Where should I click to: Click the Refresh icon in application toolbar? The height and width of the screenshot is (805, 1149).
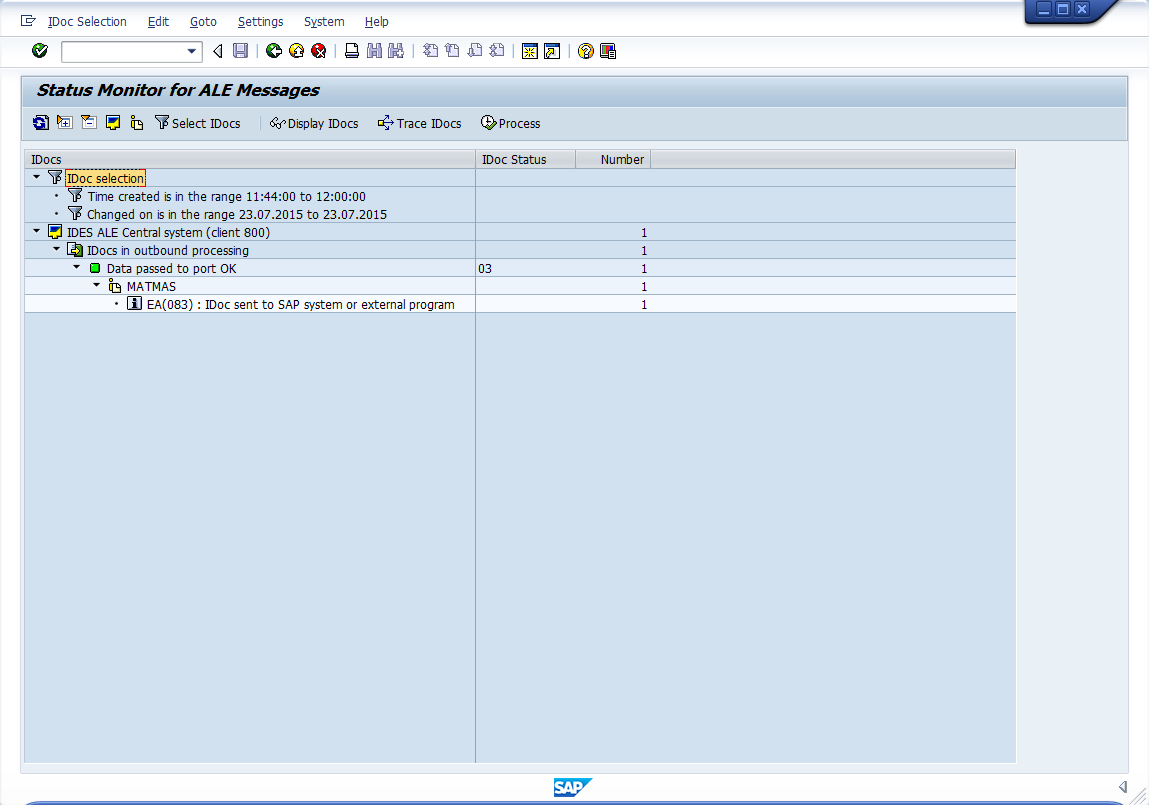coord(40,123)
